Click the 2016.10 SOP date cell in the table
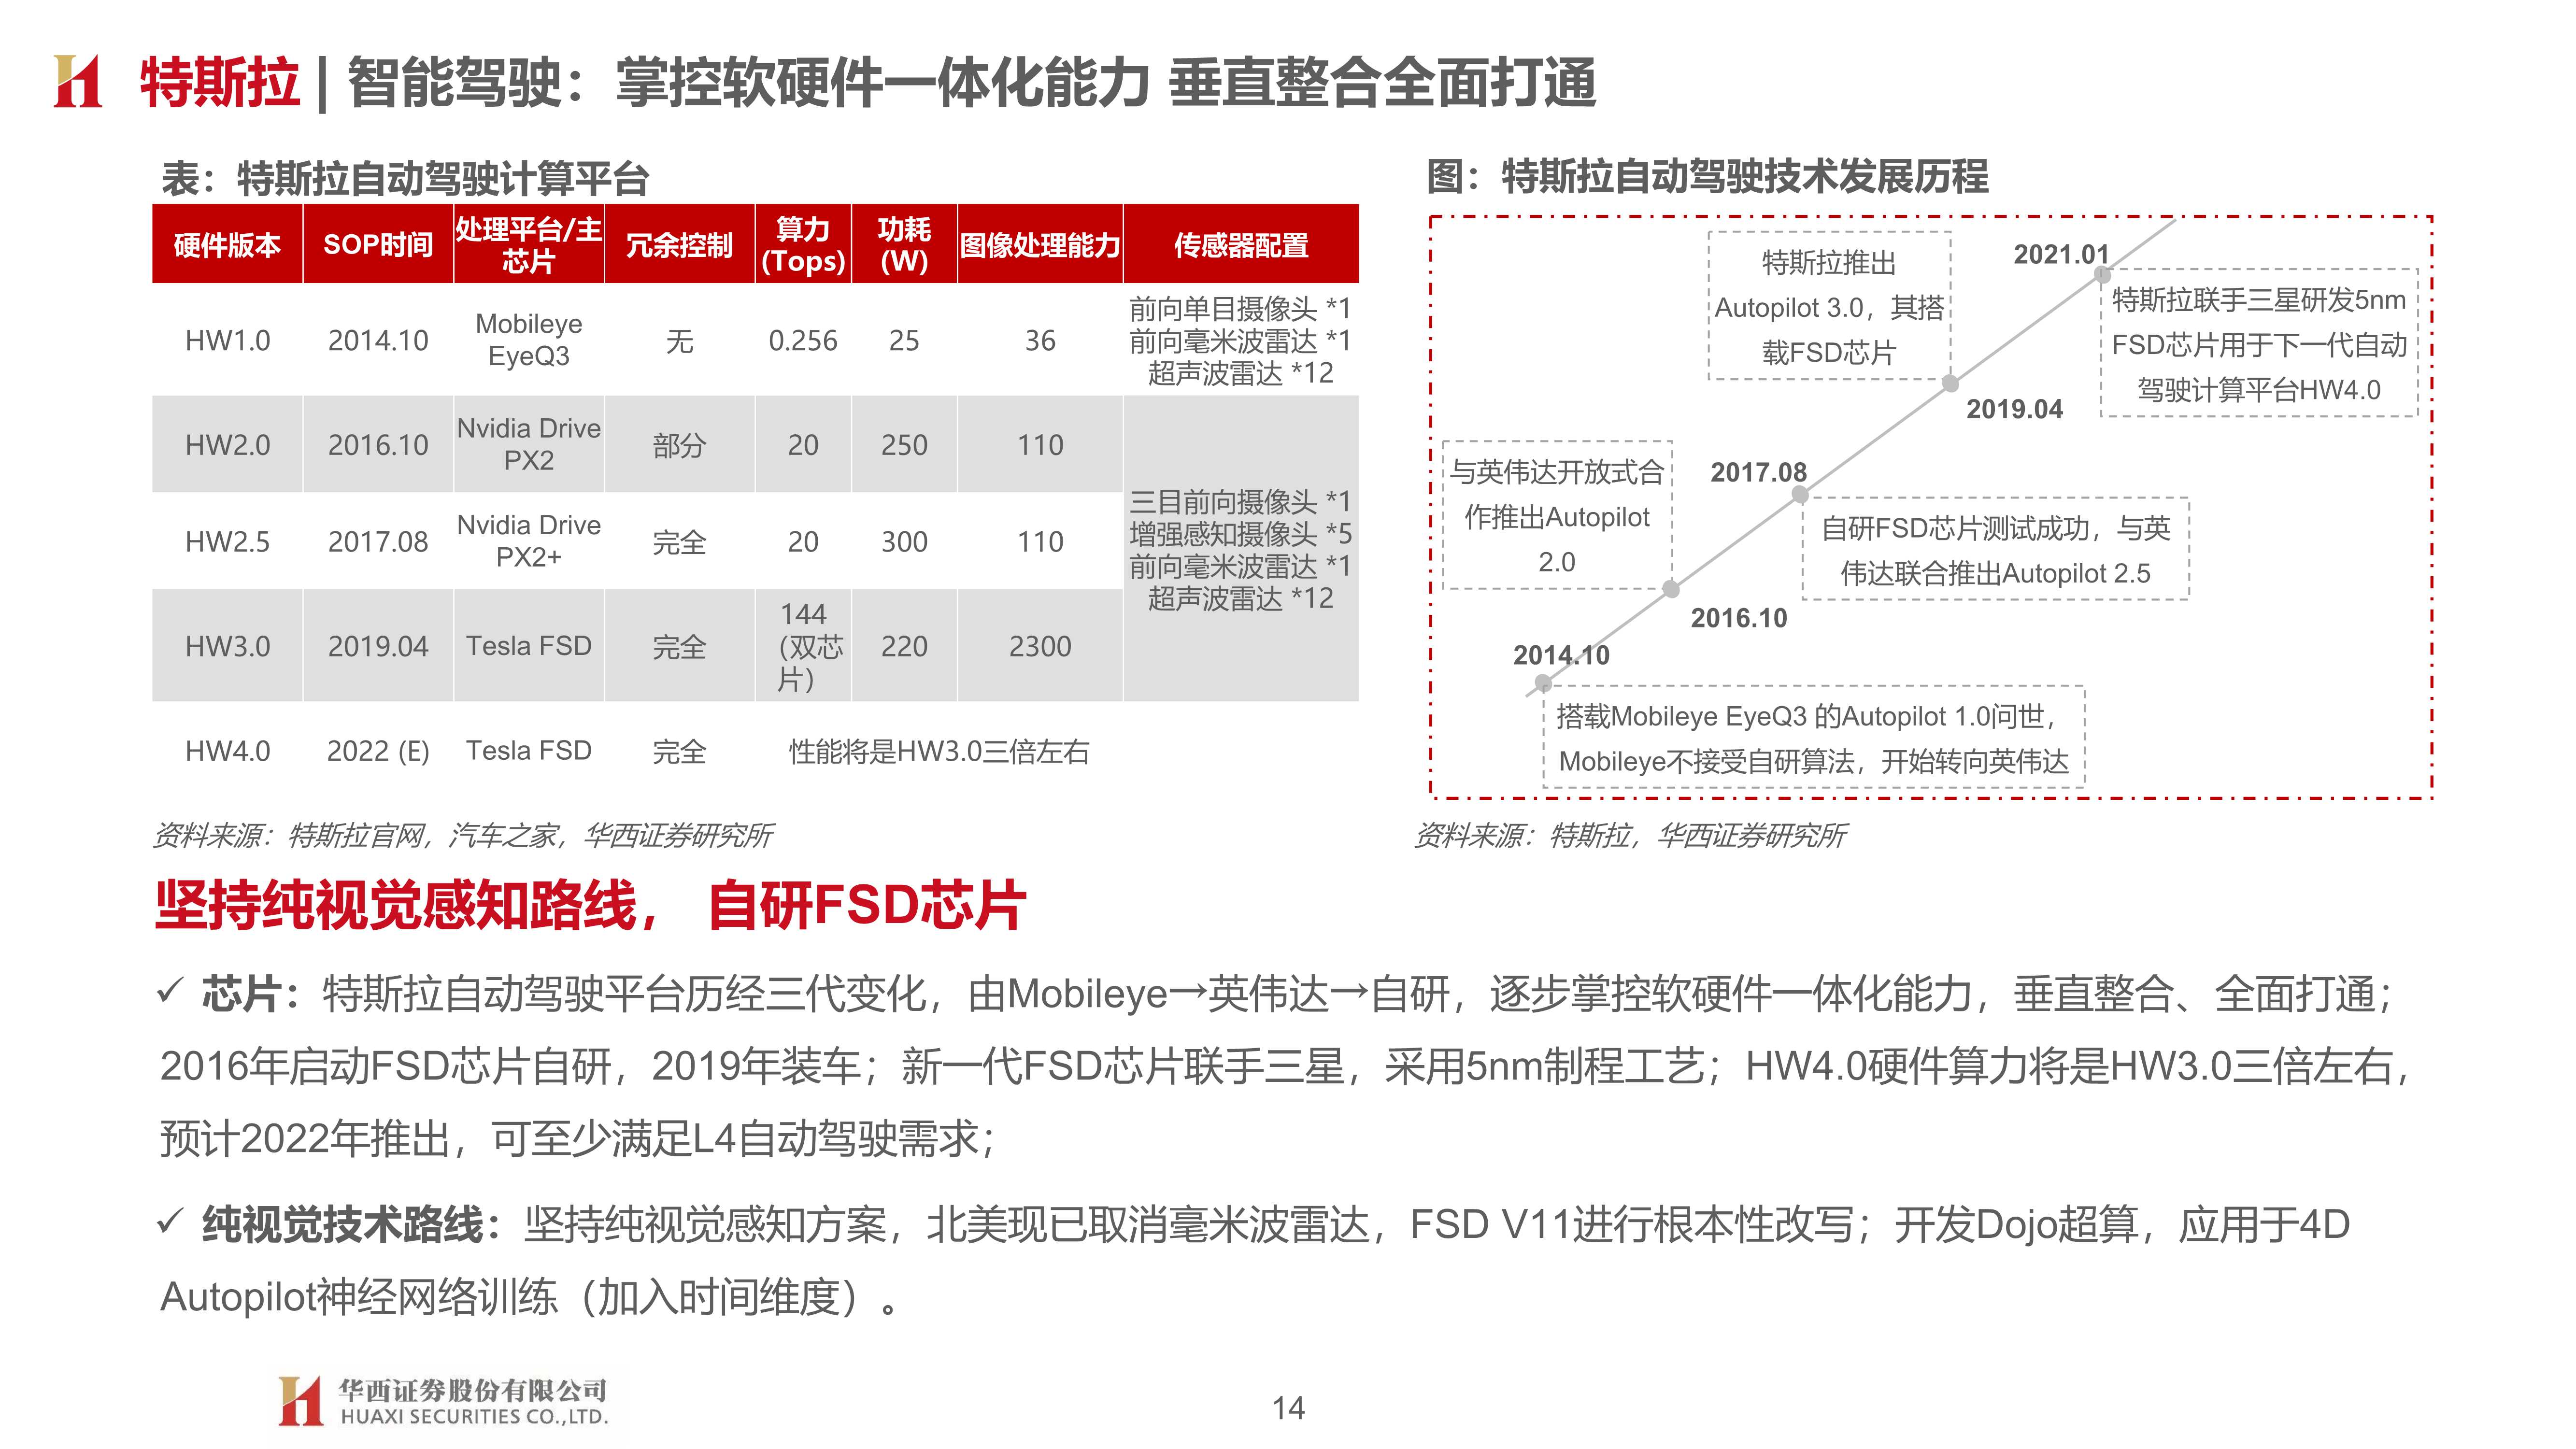 pos(378,445)
